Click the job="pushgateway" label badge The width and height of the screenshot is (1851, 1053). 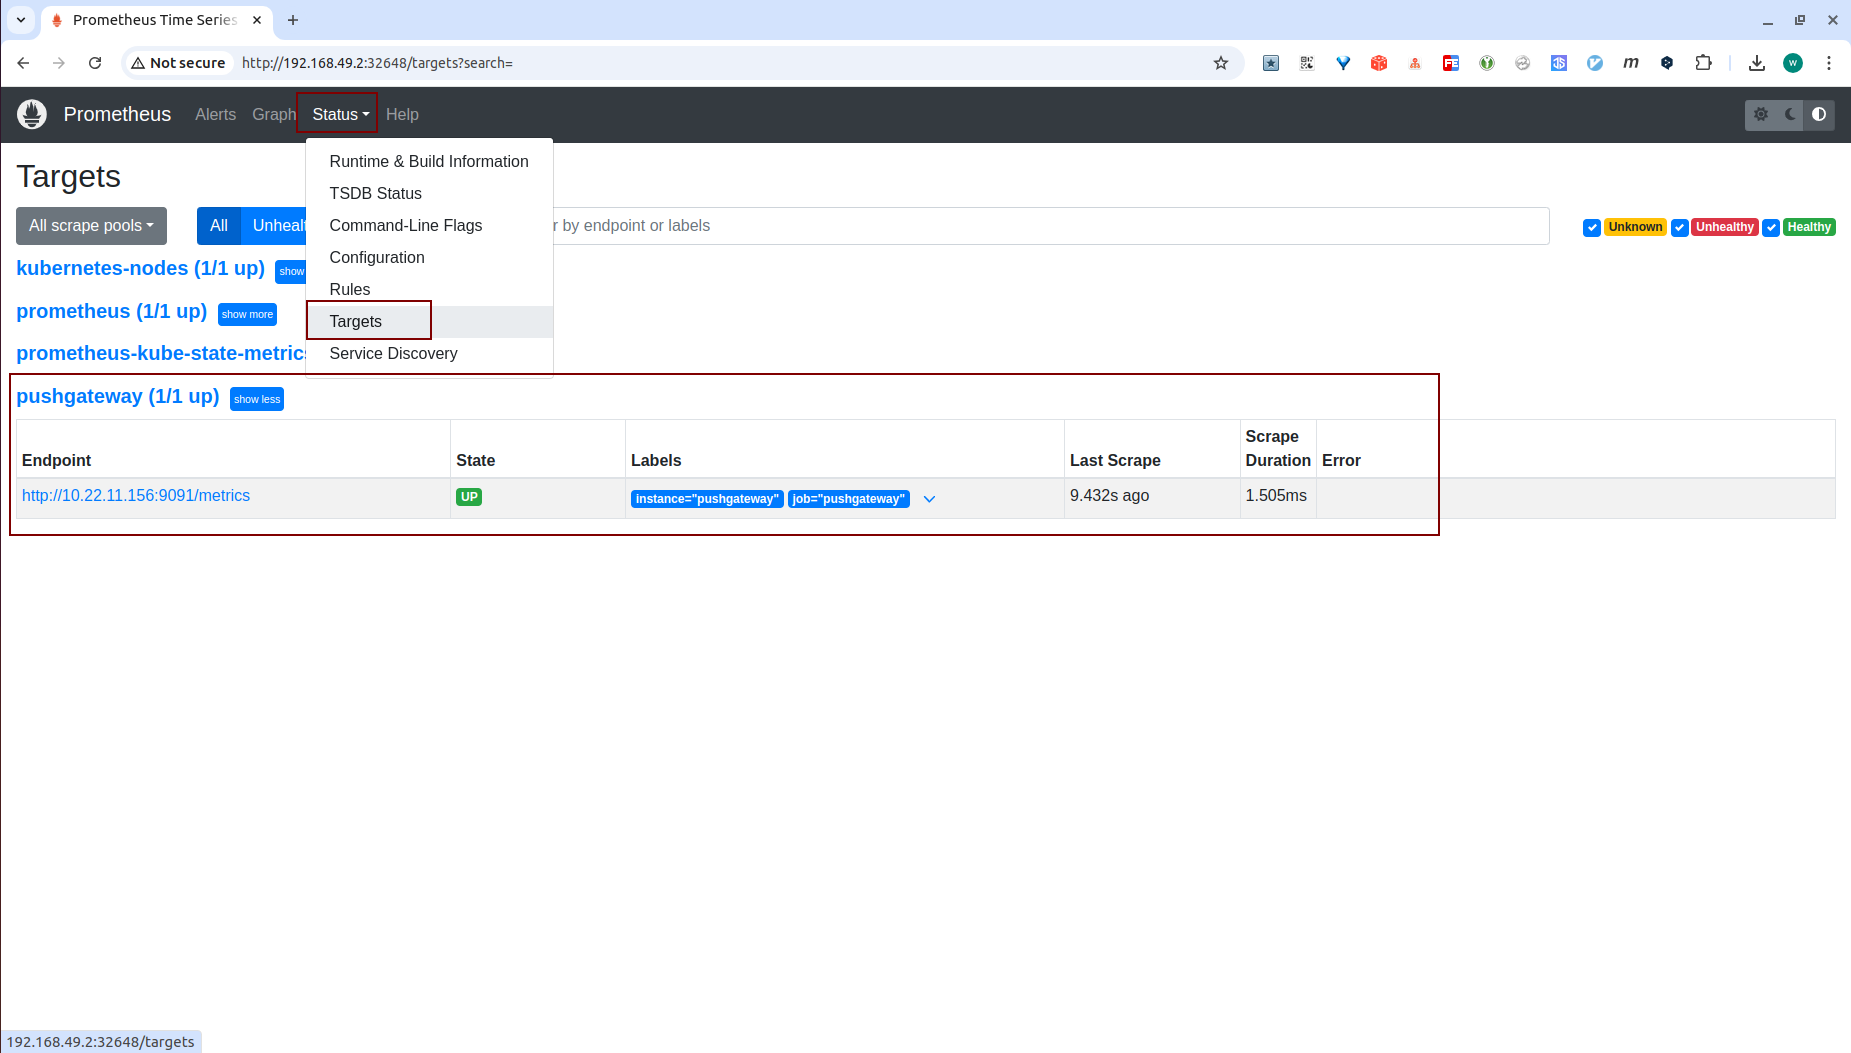click(x=849, y=499)
